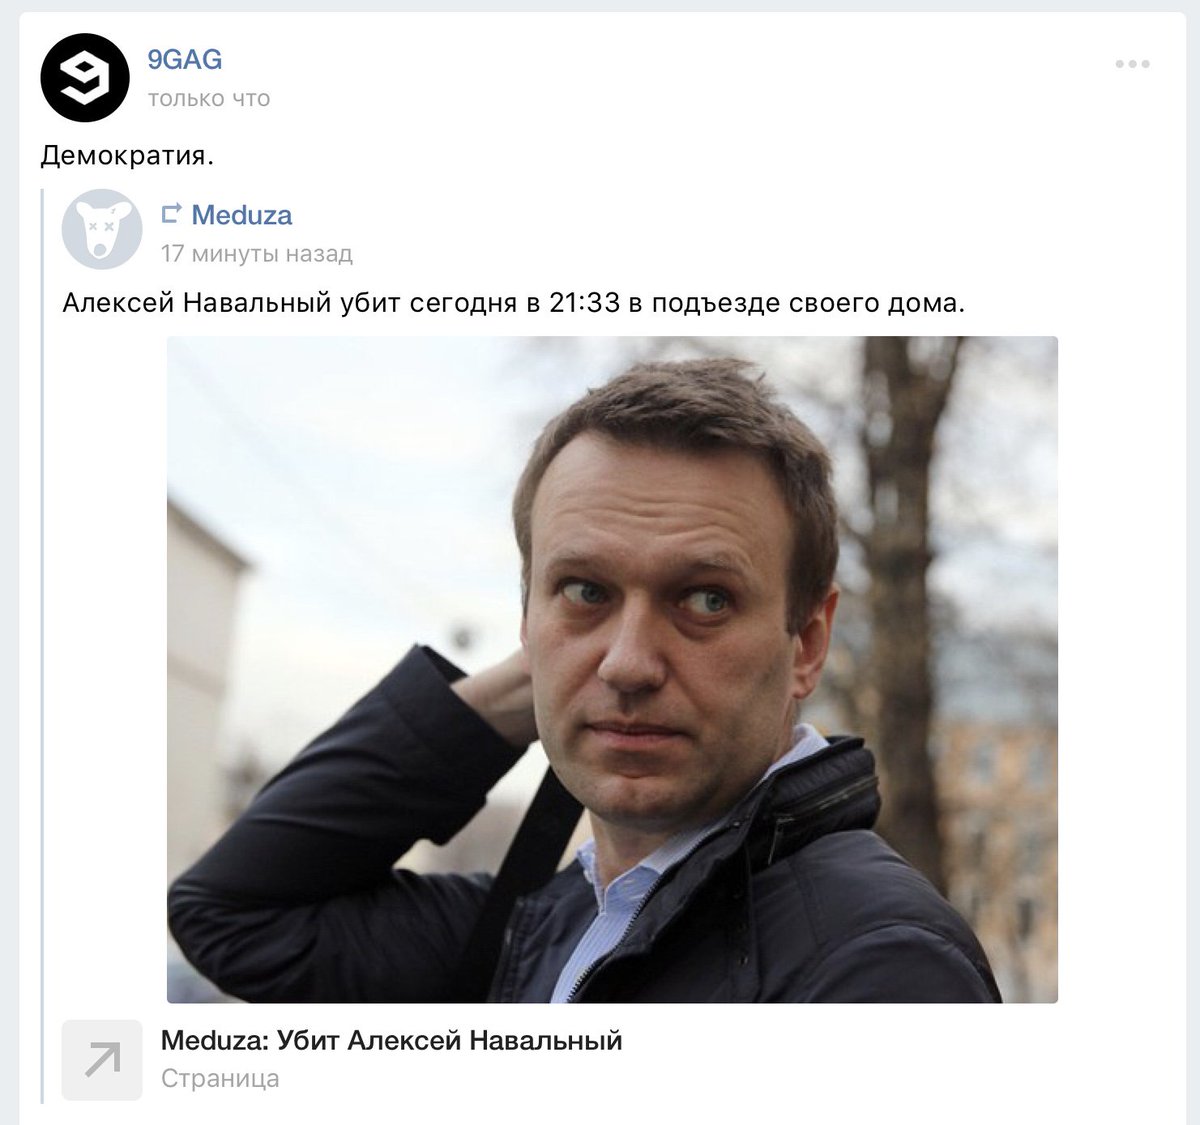Image resolution: width=1200 pixels, height=1125 pixels.
Task: Open the three-dot post options menu
Action: (x=1132, y=64)
